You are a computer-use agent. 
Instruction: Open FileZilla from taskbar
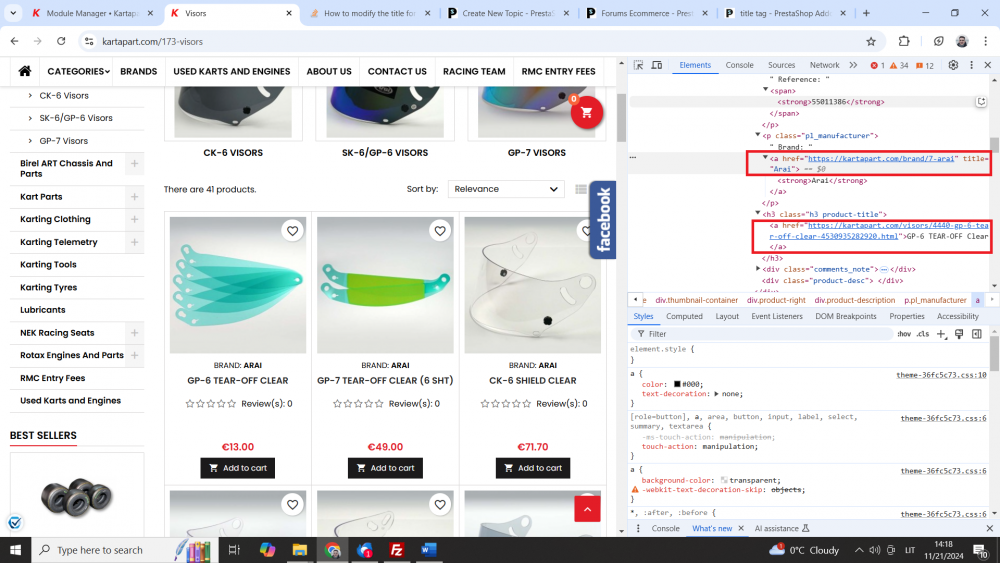point(396,550)
